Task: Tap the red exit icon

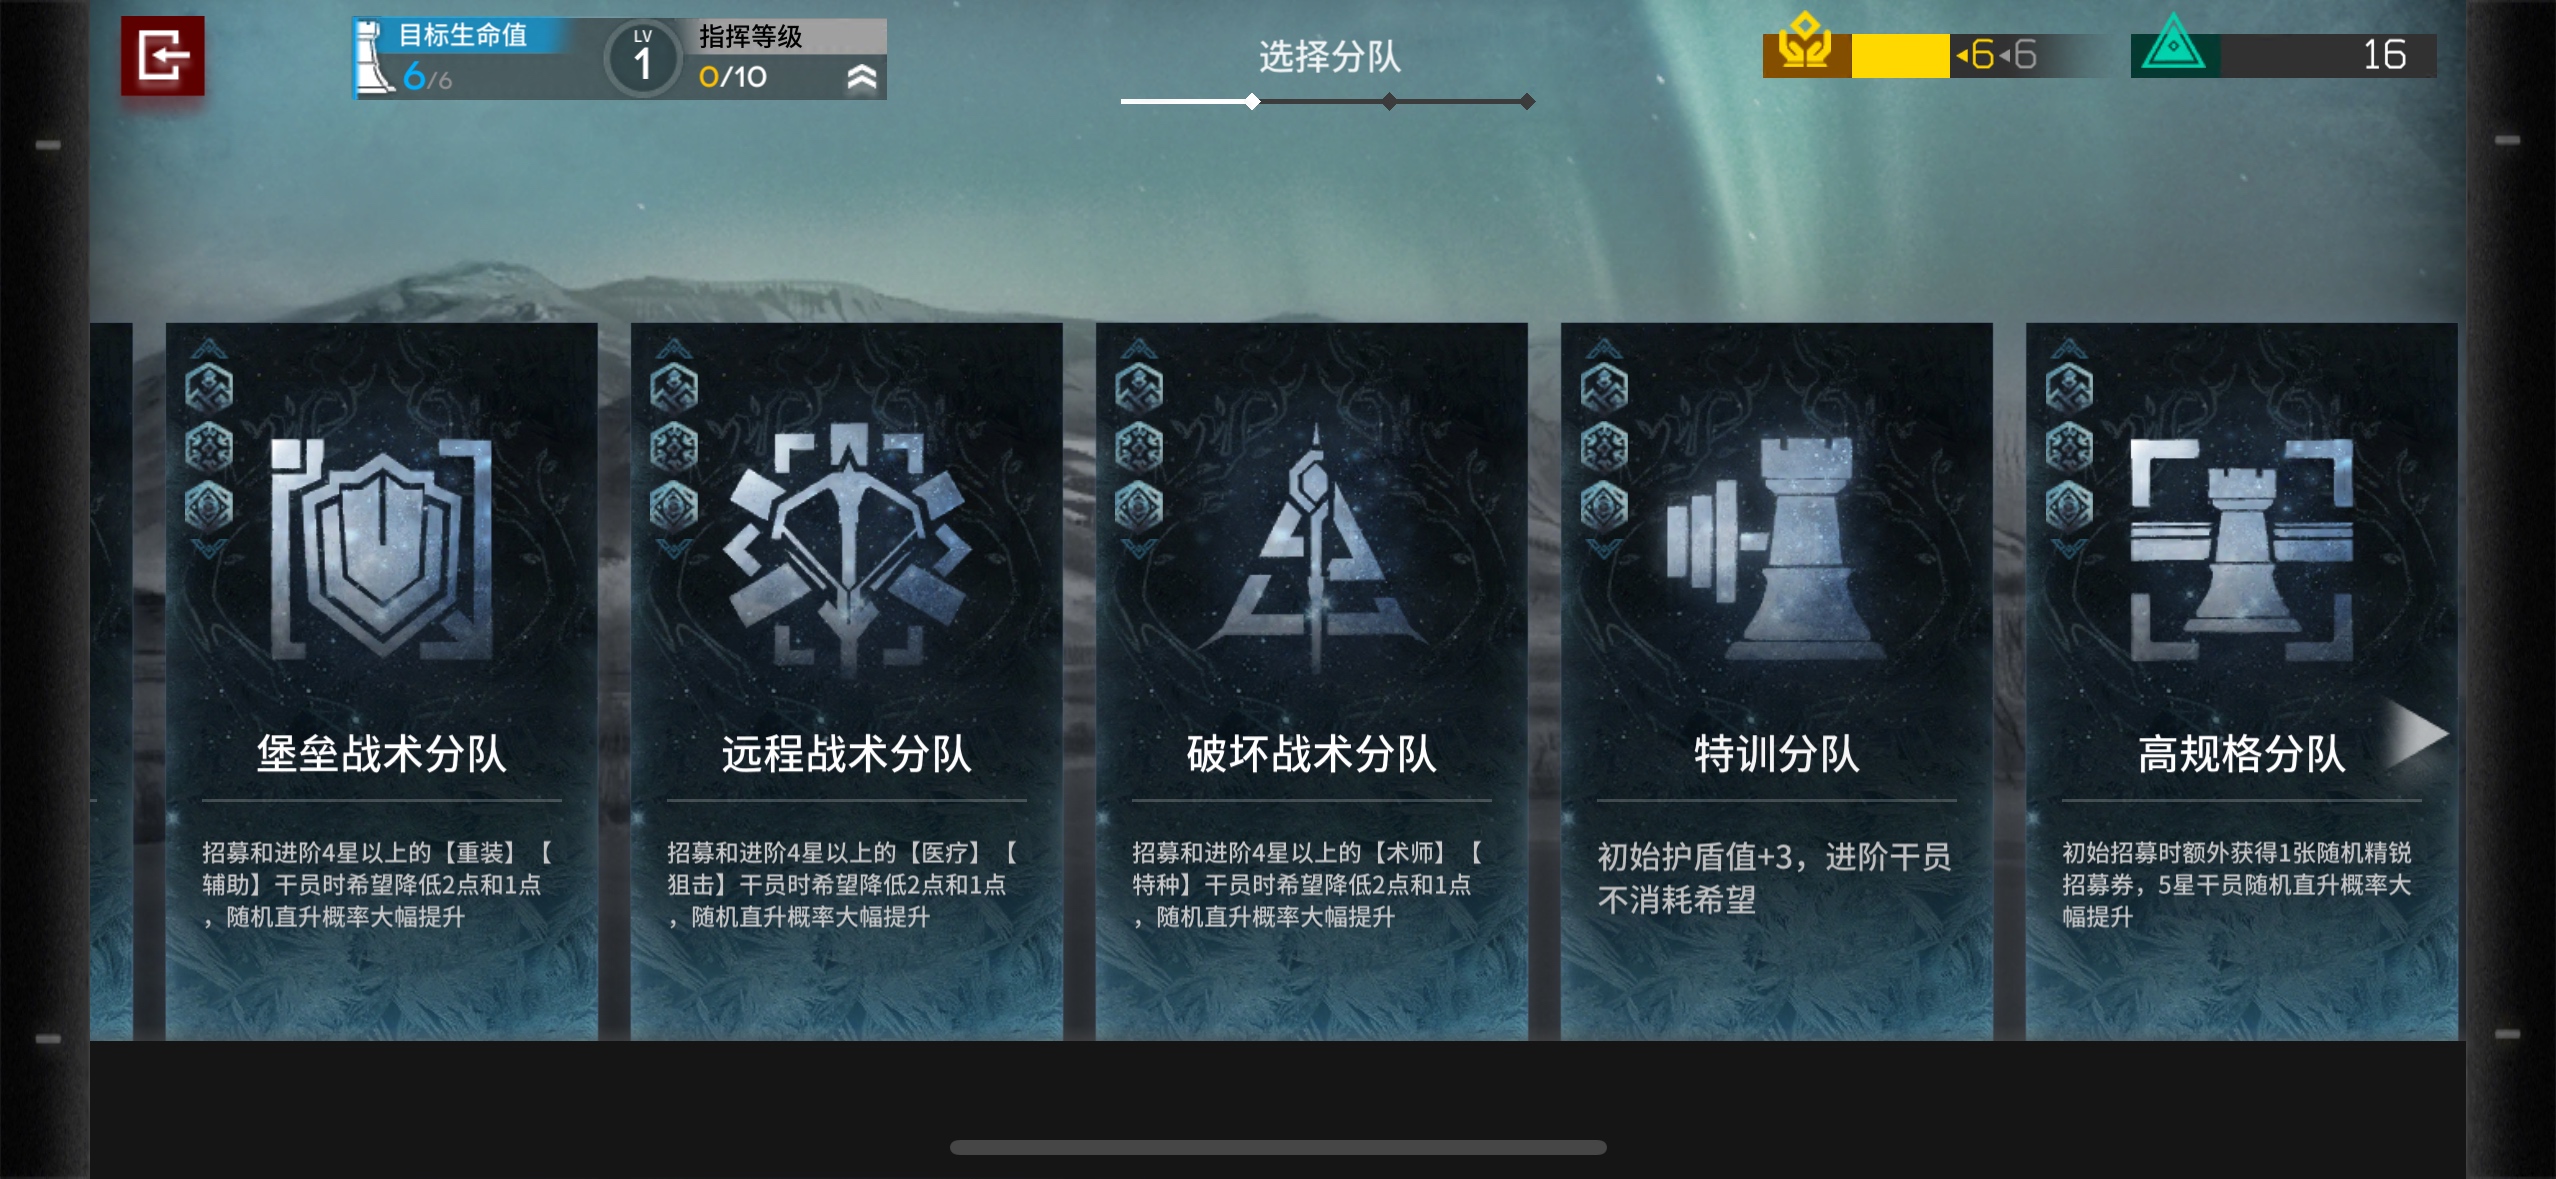Action: click(x=162, y=56)
